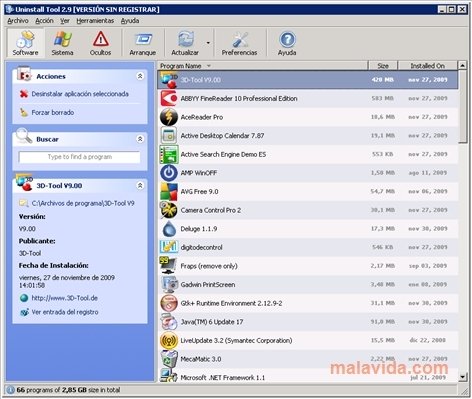Image resolution: width=472 pixels, height=399 pixels.
Task: Open the Software tab in toolbar
Action: (25, 43)
